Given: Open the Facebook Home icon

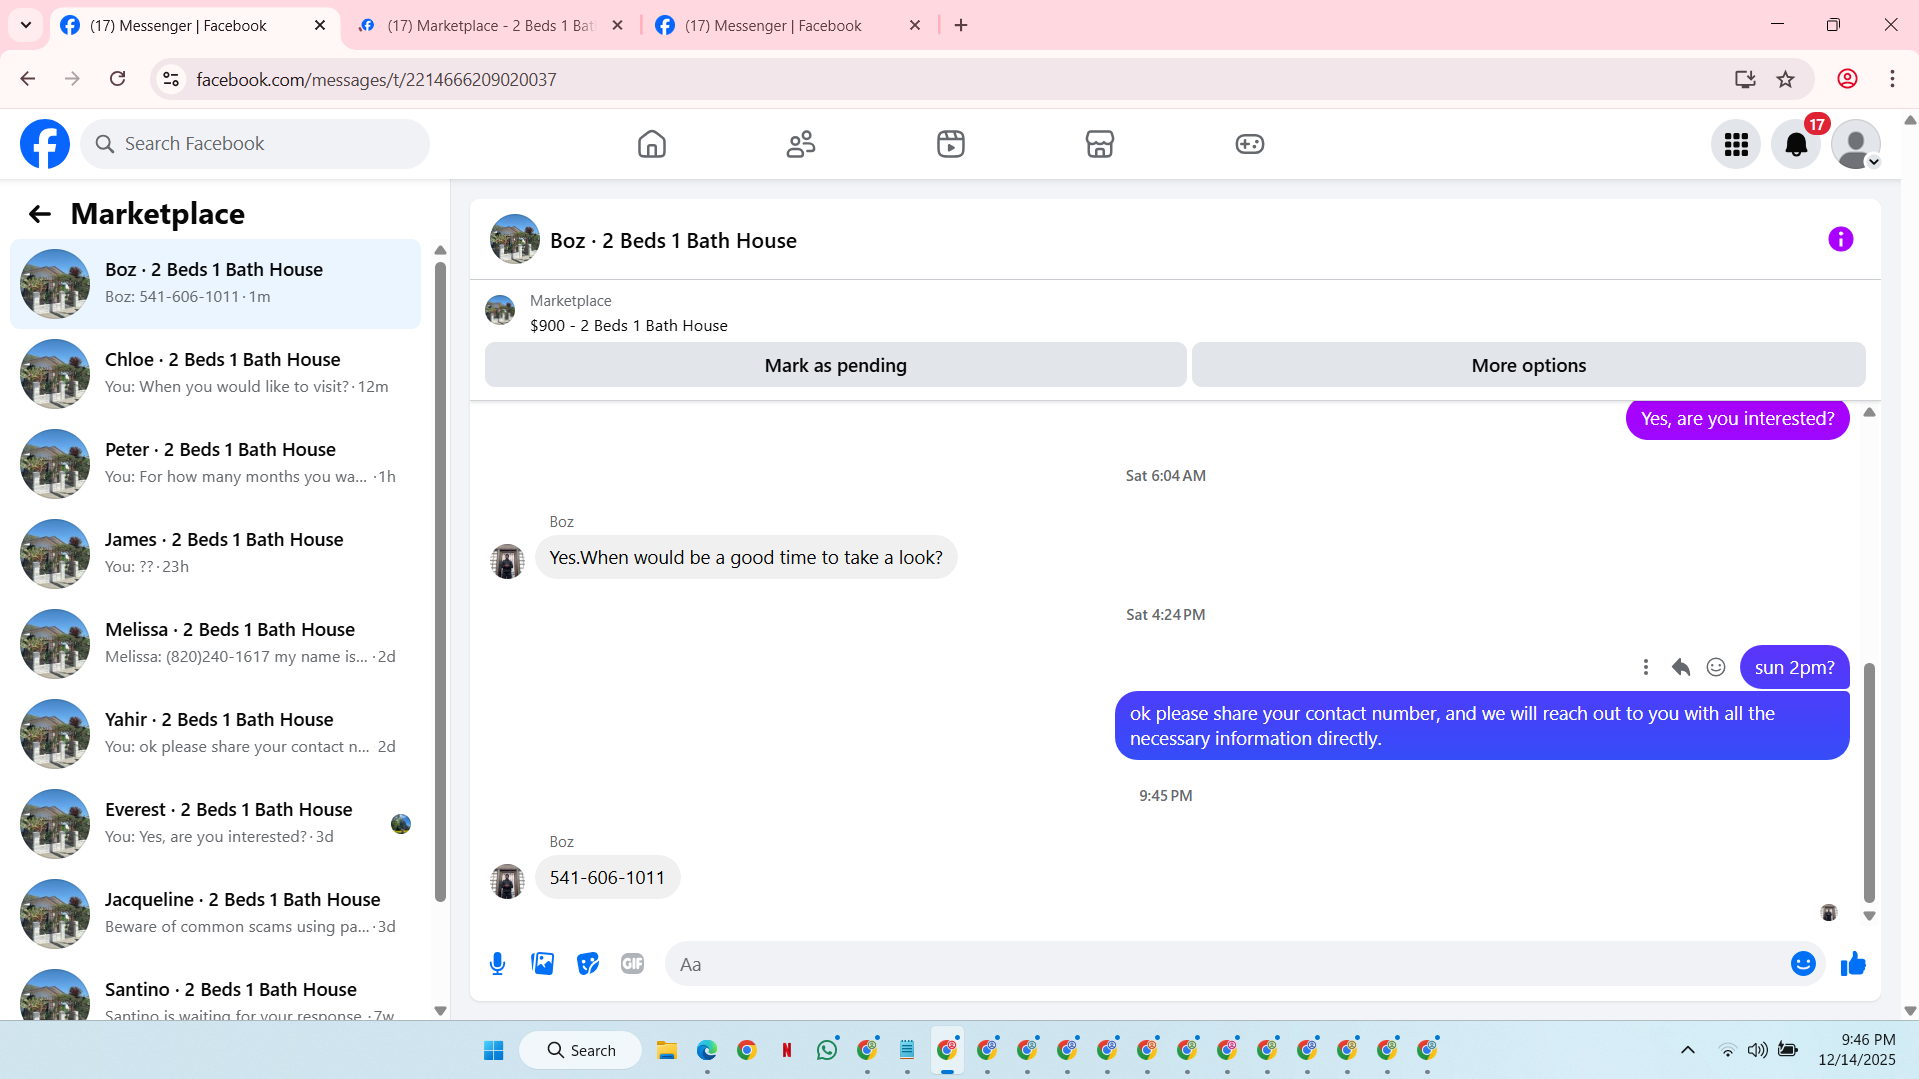Looking at the screenshot, I should point(651,144).
